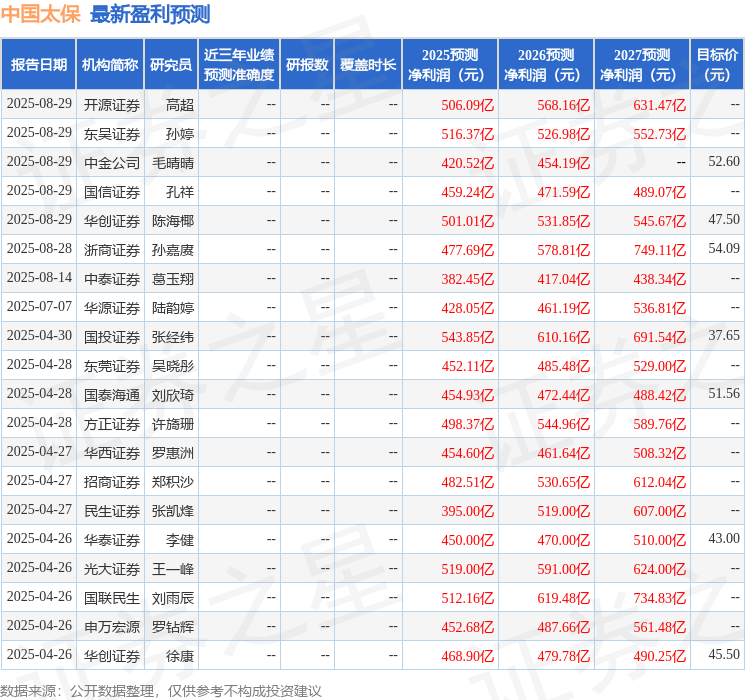Screen dimensions: 745x700
Task: Click the 报告日期 column header
Action: tap(38, 64)
